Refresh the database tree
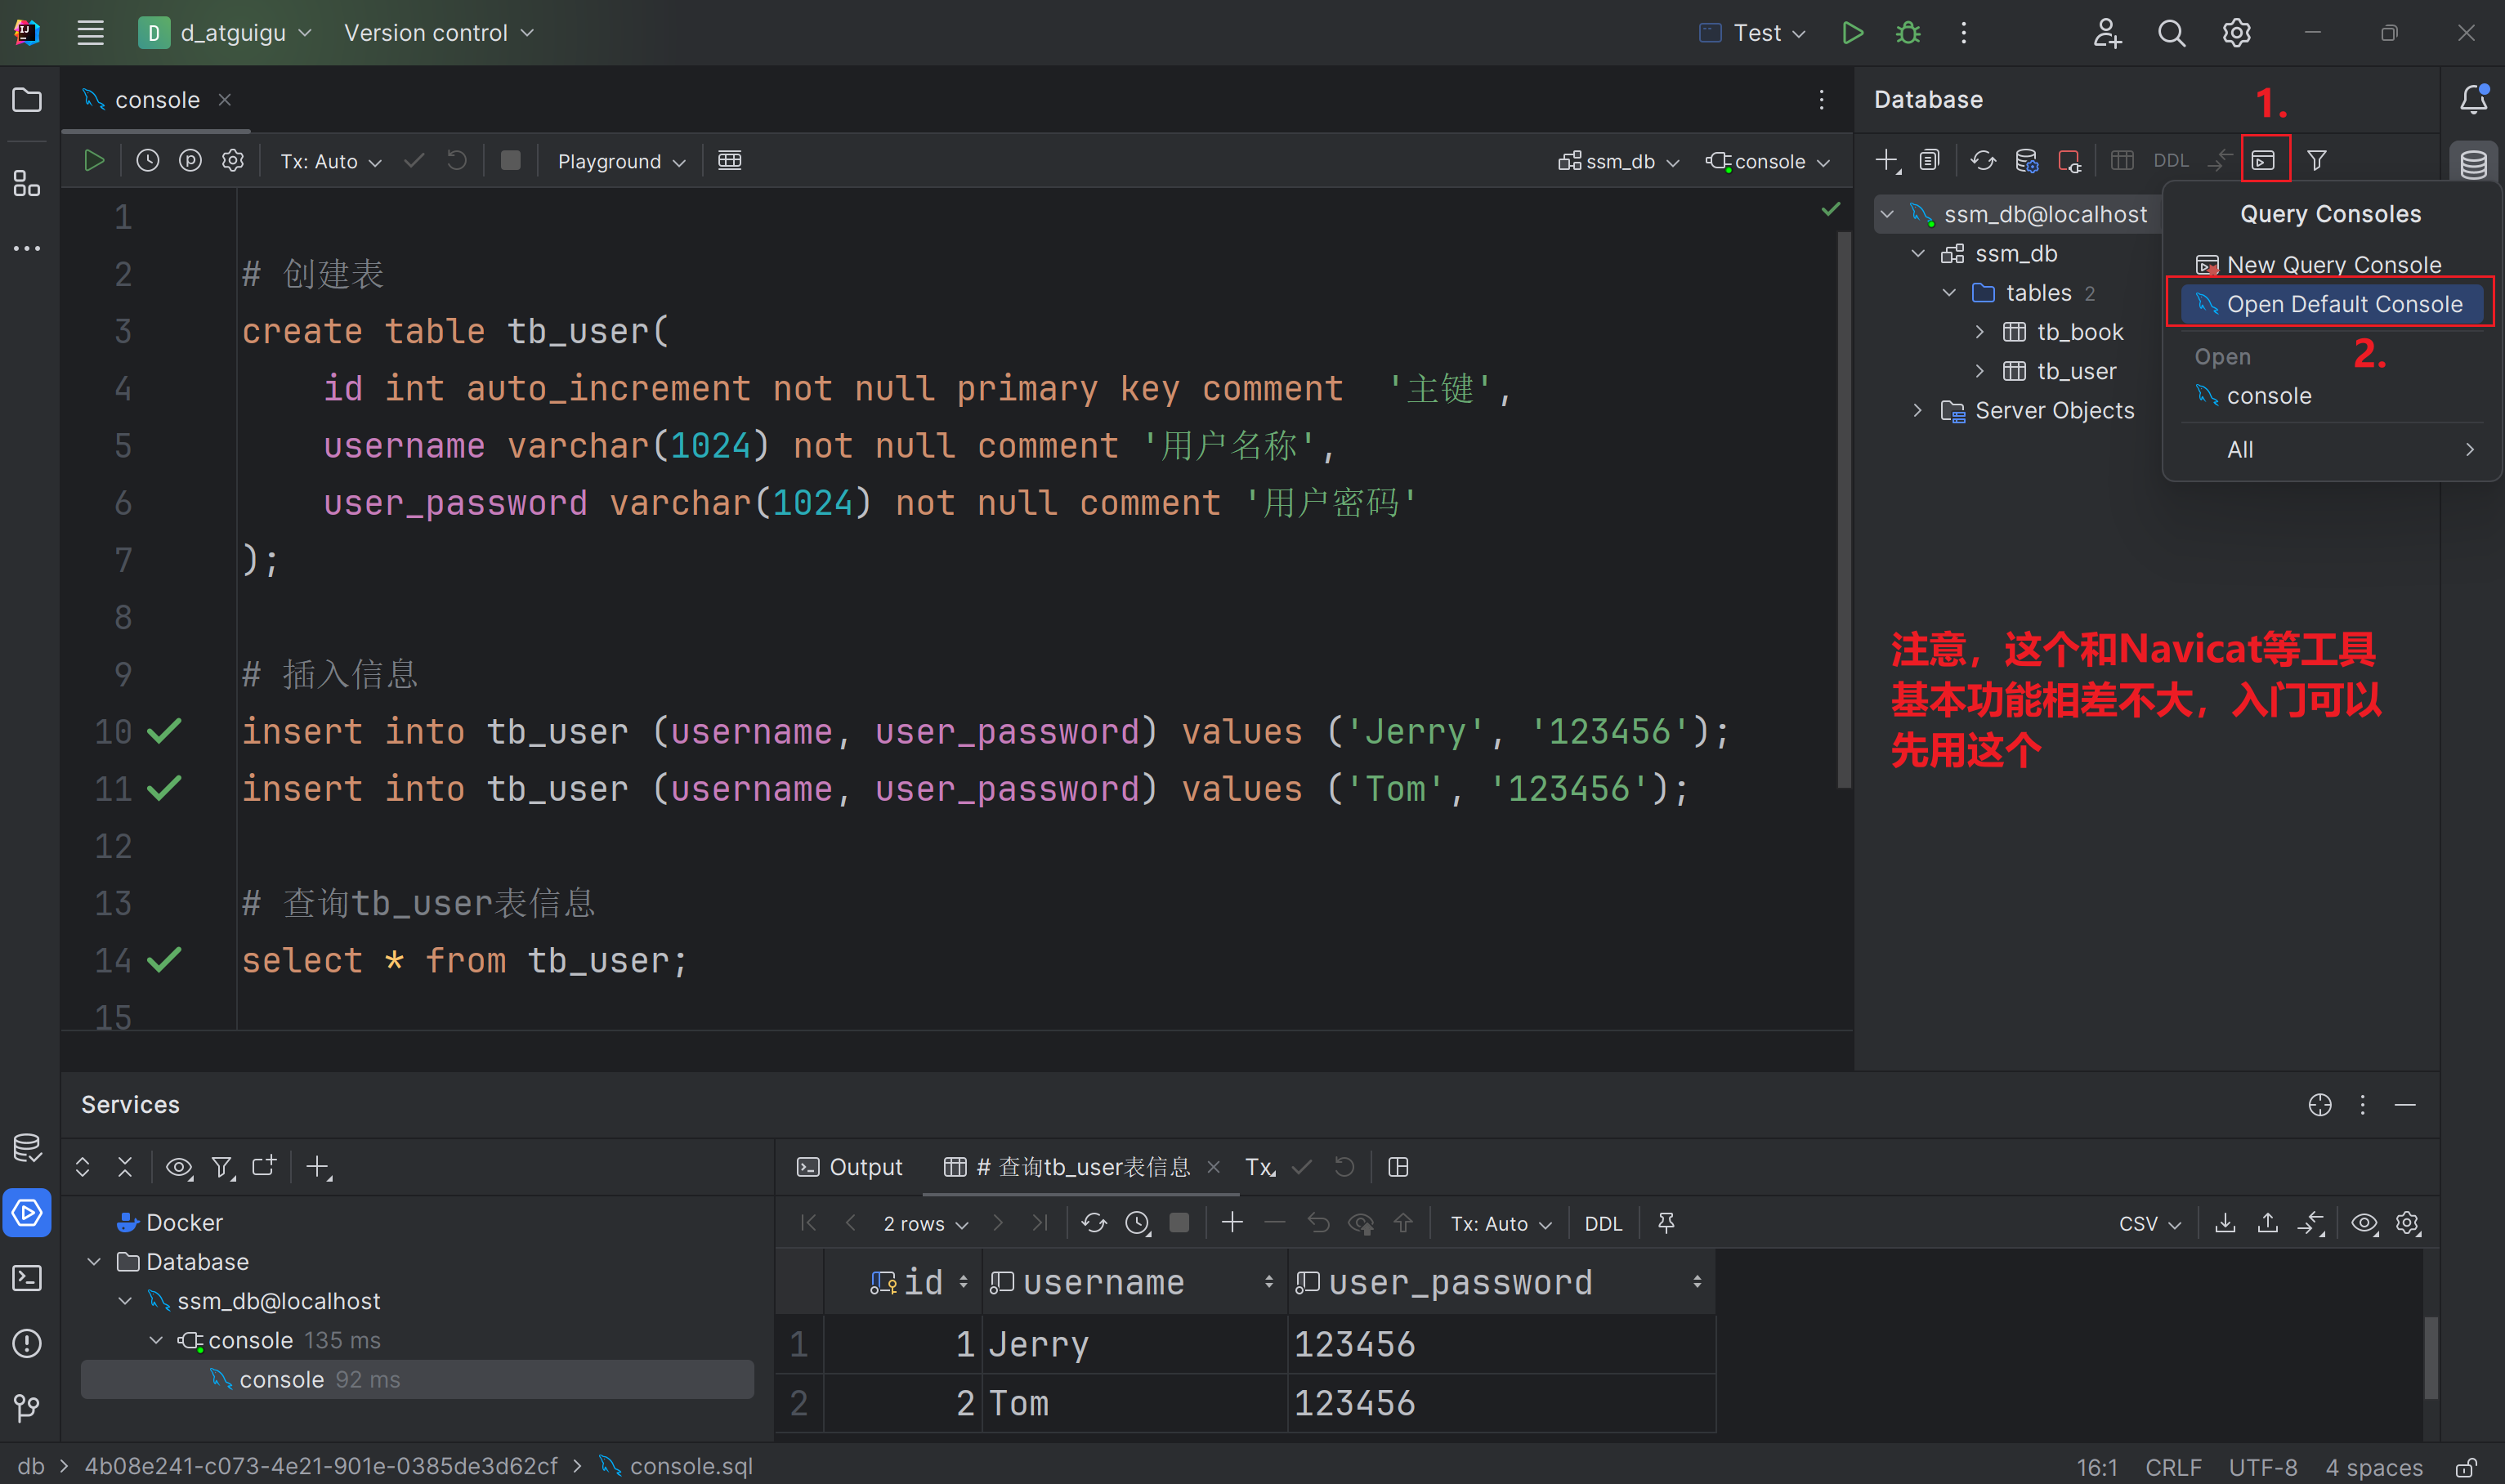Screen dimensions: 2505x1484 [x=1983, y=160]
